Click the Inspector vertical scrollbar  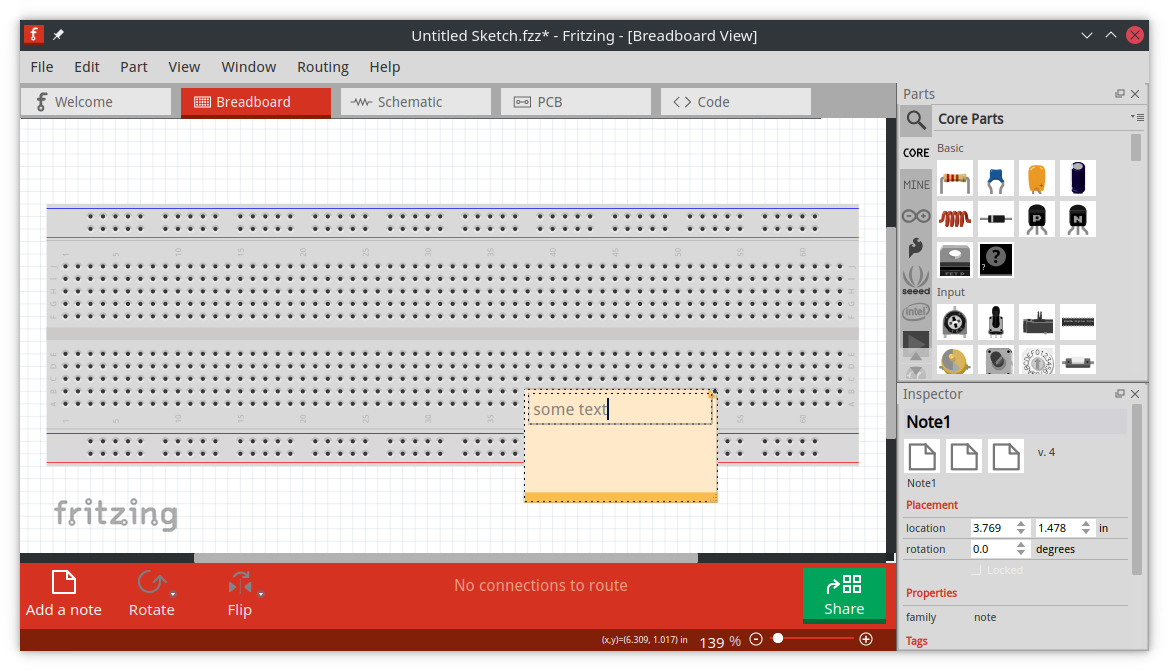point(1136,490)
